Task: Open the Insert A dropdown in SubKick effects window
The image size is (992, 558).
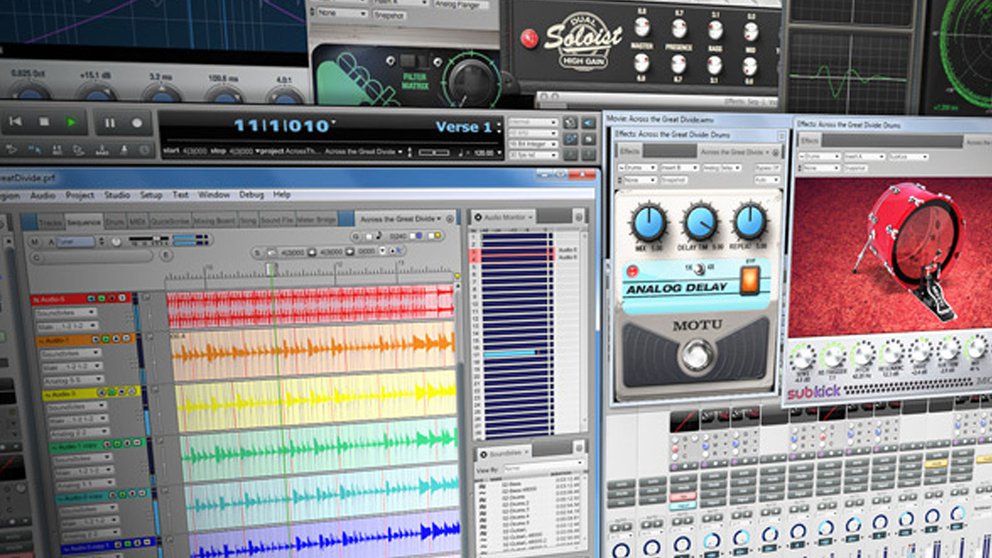Action: pyautogui.click(x=863, y=156)
